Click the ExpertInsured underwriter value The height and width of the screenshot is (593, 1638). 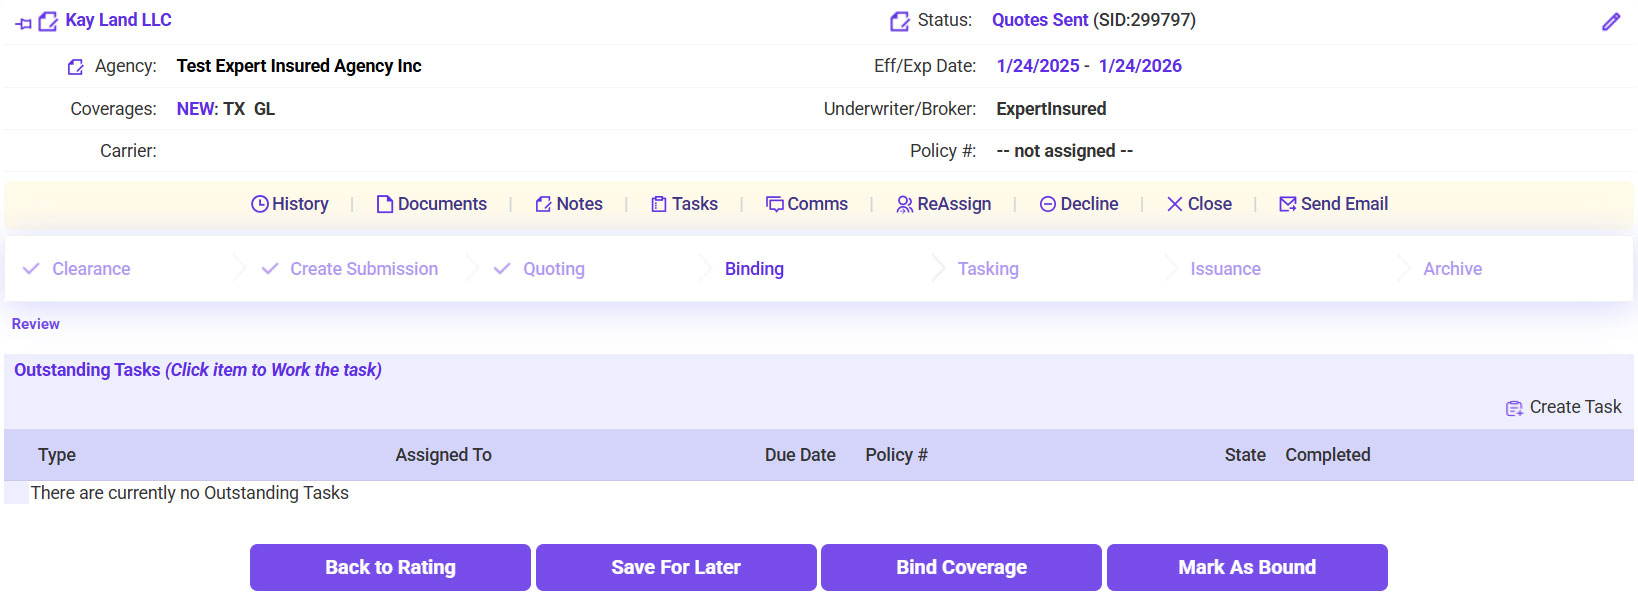[1051, 109]
